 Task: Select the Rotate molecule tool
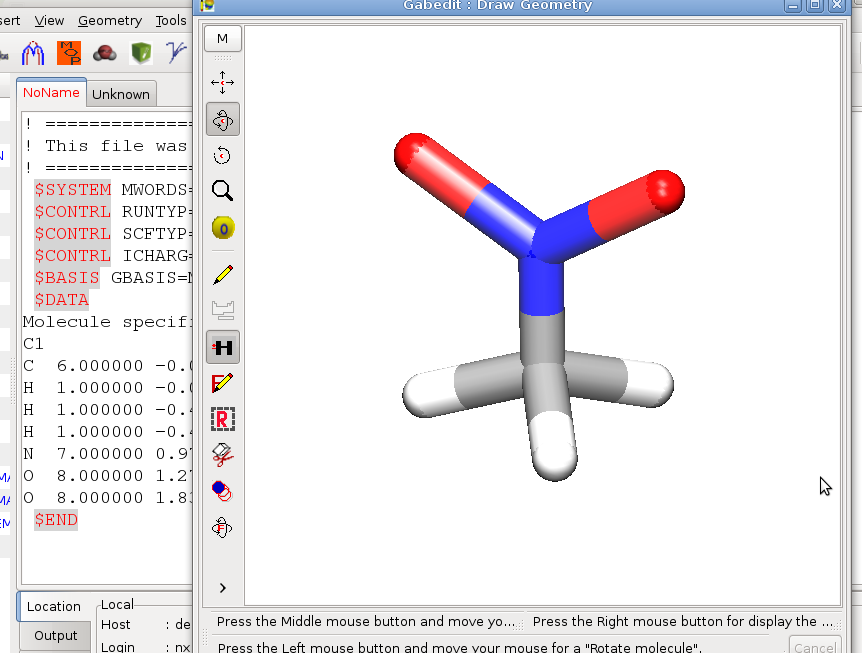(222, 119)
